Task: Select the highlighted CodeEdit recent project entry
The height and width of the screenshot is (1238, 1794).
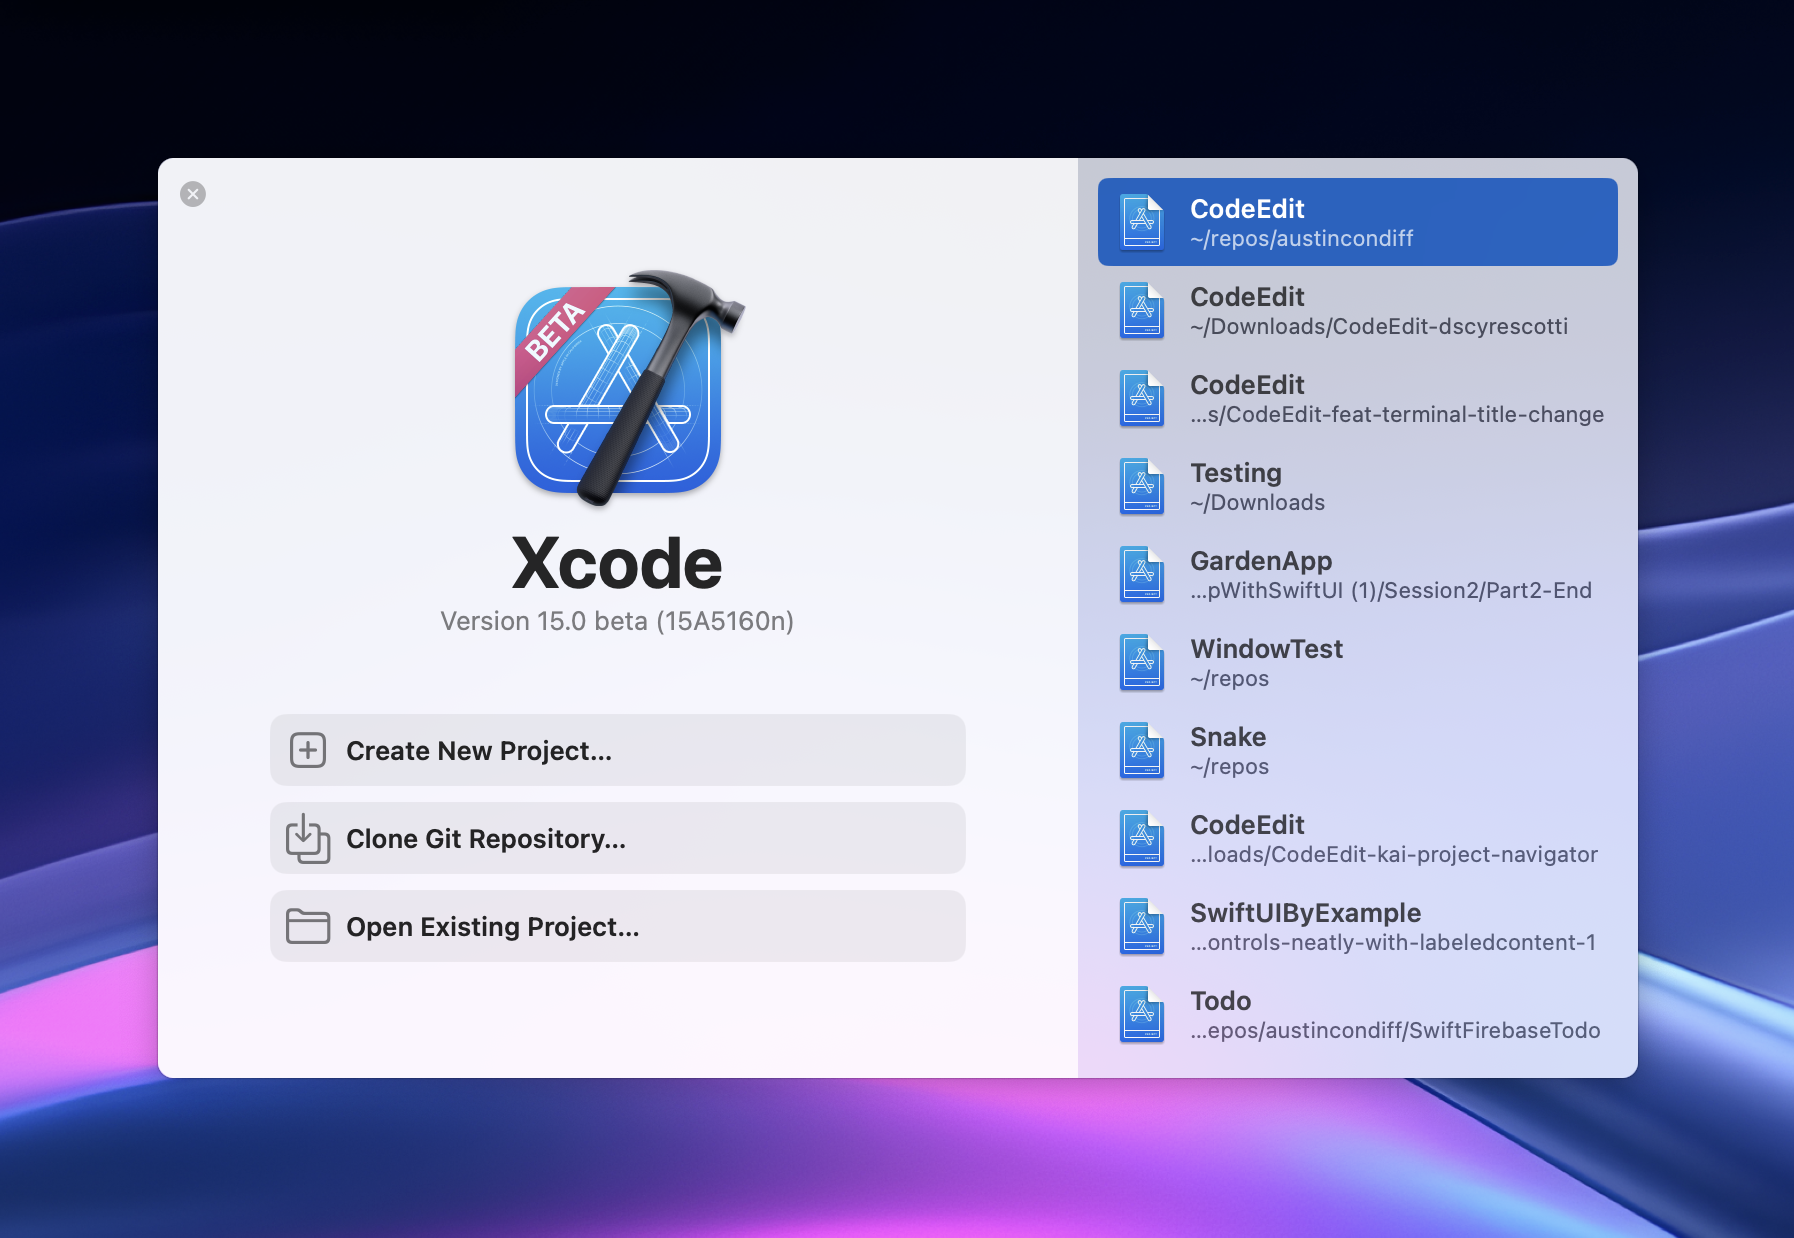Action: point(1356,222)
